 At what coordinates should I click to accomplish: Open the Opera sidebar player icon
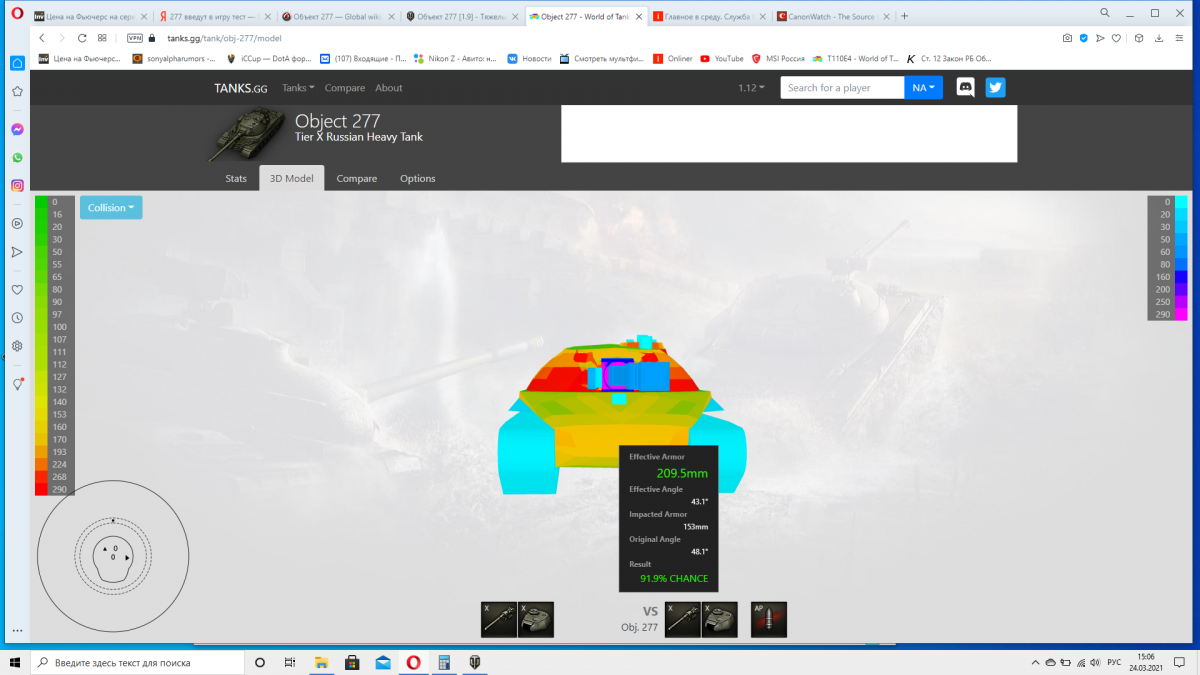(17, 224)
